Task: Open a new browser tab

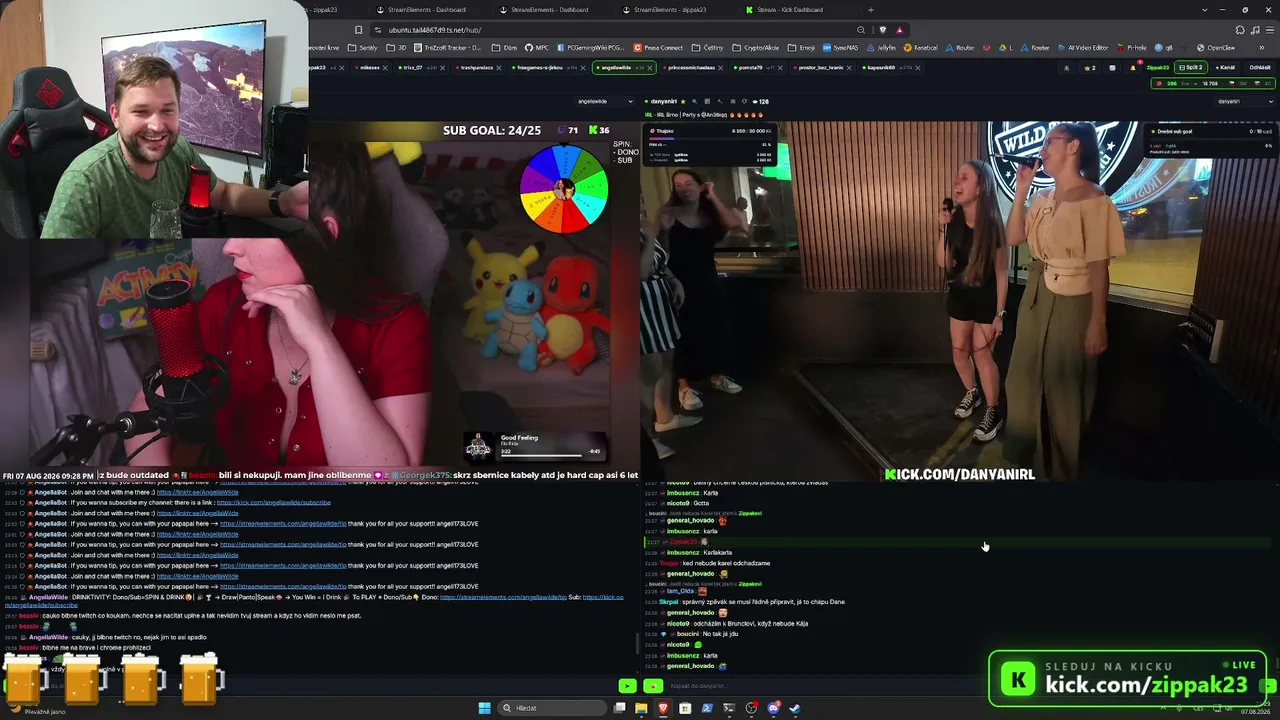Action: (870, 10)
